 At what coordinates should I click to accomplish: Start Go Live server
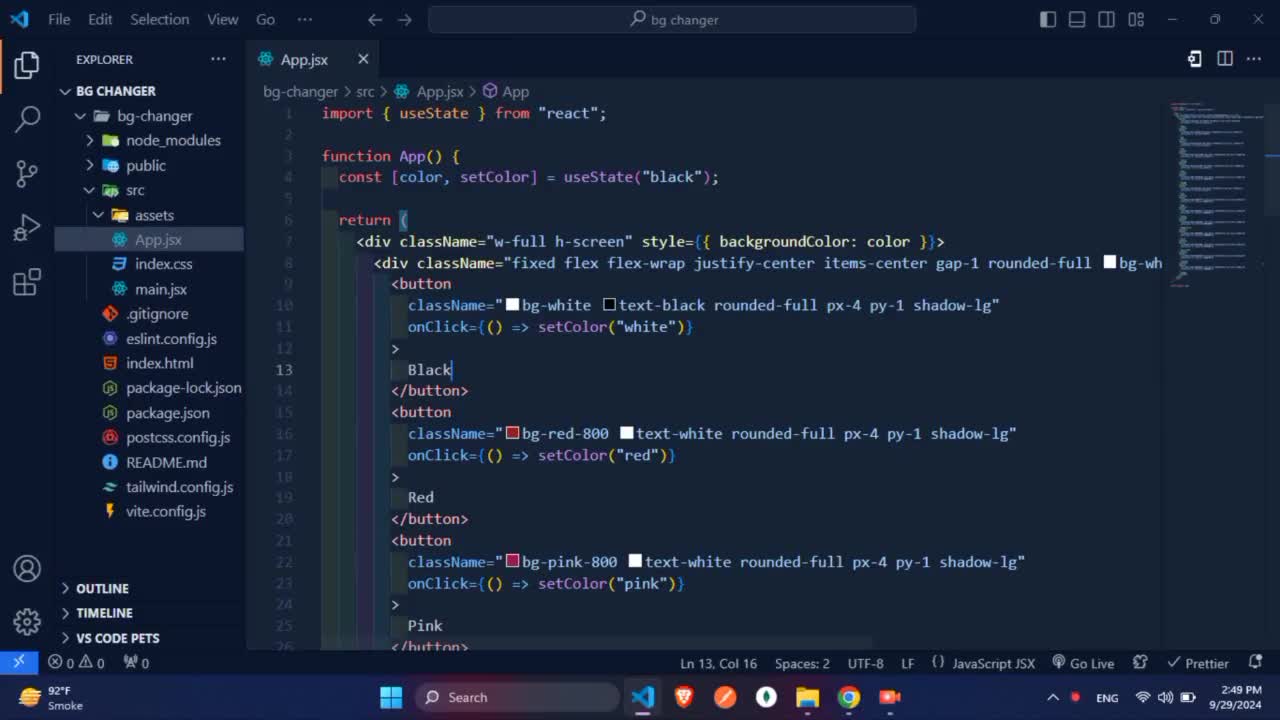pos(1083,663)
